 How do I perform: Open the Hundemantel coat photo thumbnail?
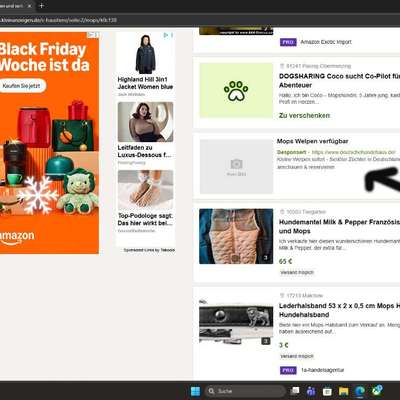(x=236, y=236)
